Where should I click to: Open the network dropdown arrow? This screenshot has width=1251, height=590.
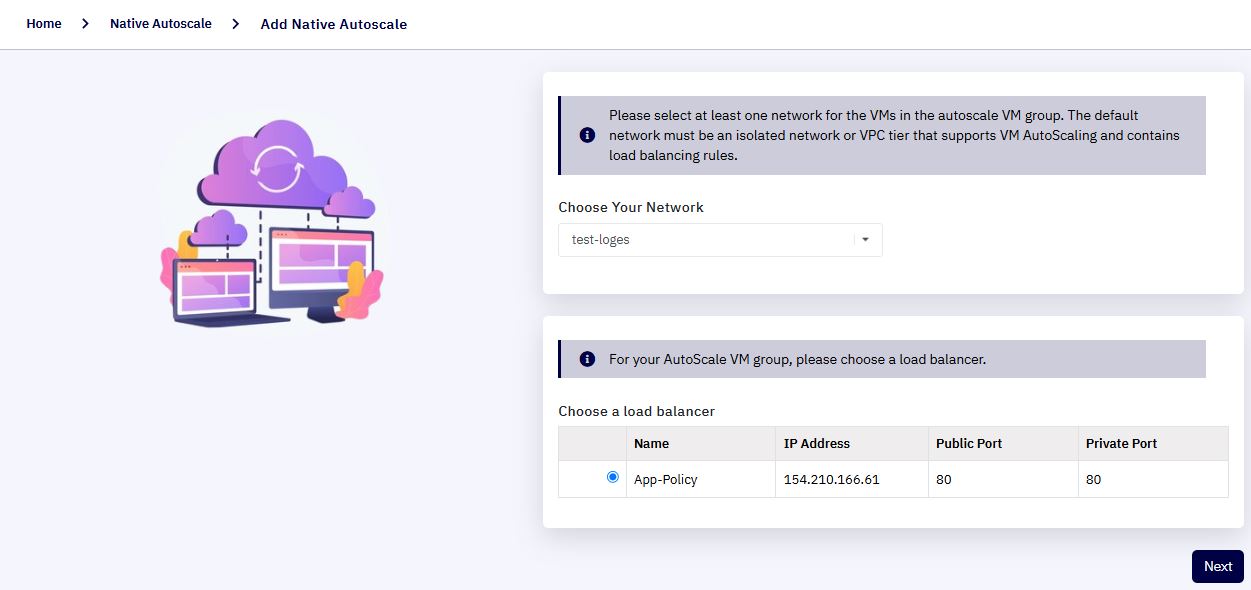pos(865,240)
